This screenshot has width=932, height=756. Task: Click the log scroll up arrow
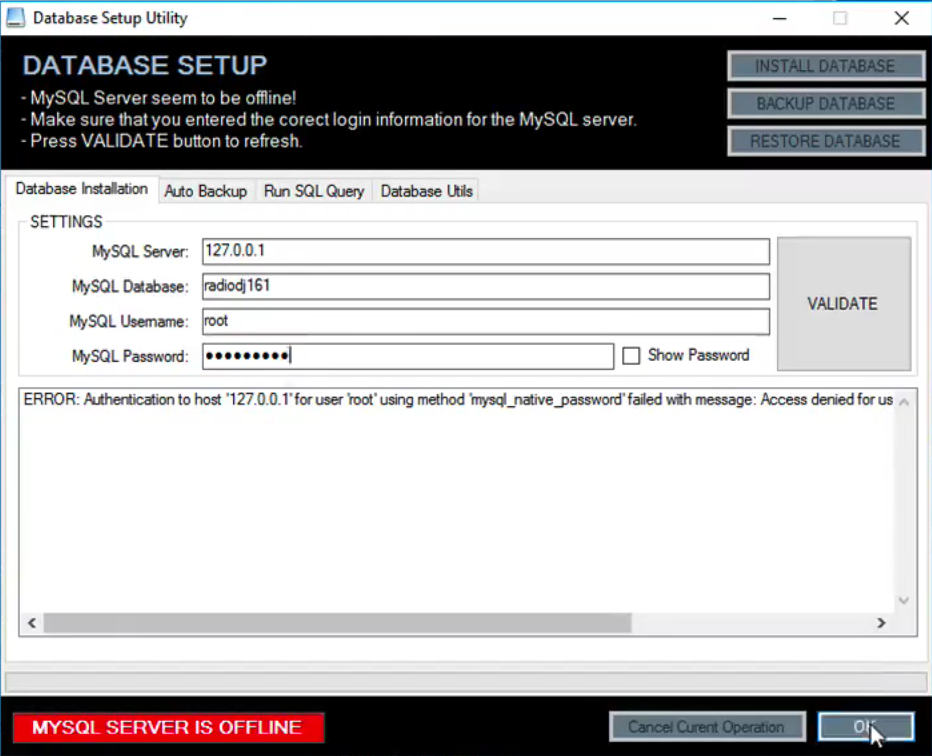tap(904, 402)
